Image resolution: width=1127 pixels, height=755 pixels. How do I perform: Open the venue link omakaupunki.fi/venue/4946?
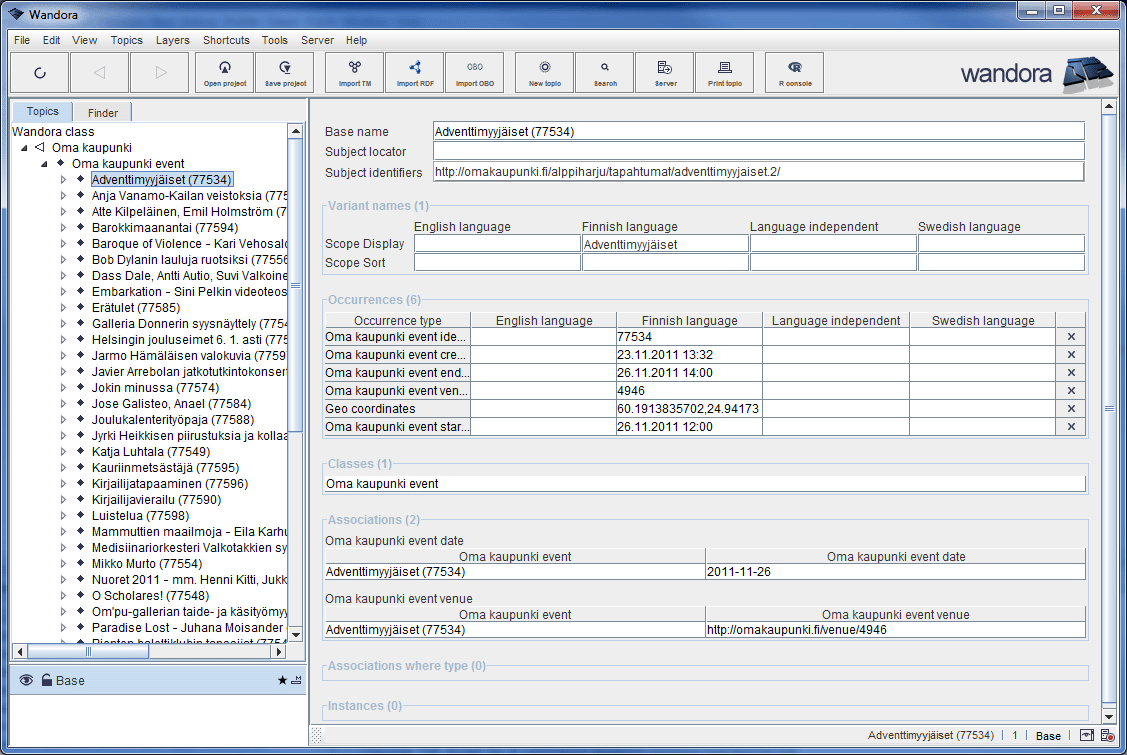[796, 630]
